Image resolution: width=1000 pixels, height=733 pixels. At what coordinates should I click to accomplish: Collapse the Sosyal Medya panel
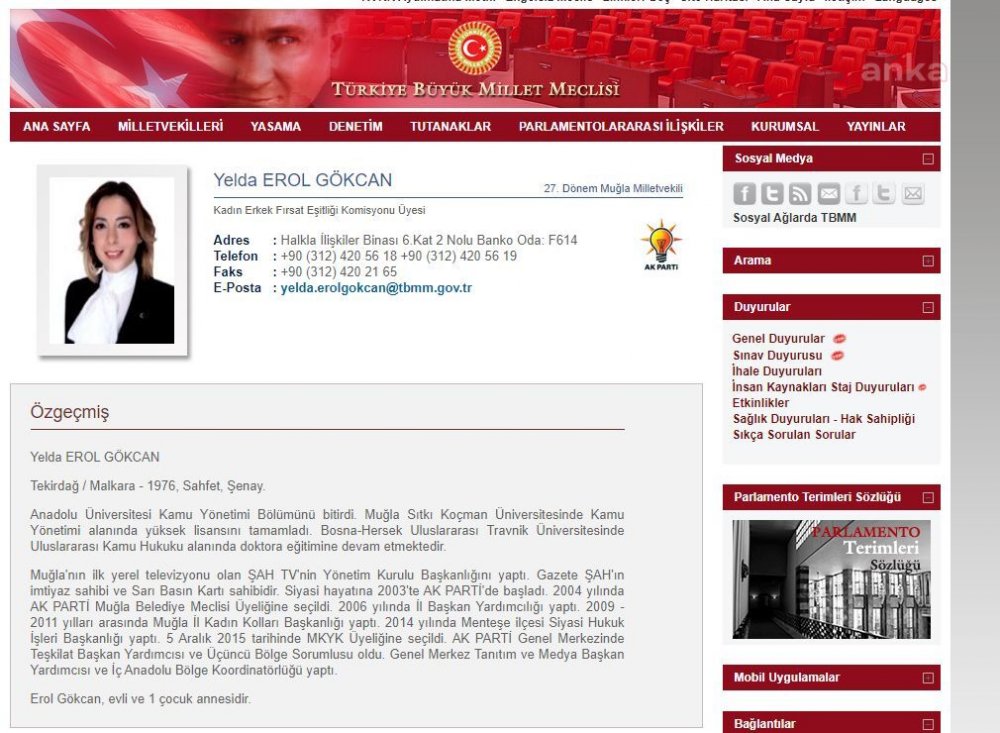(x=928, y=159)
